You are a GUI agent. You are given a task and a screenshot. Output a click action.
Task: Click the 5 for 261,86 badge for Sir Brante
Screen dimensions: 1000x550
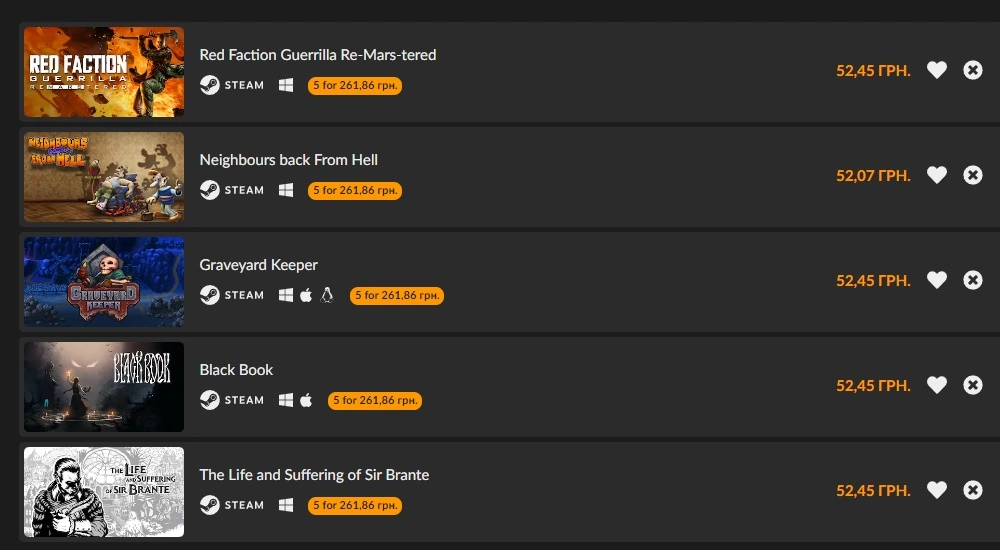coord(355,505)
